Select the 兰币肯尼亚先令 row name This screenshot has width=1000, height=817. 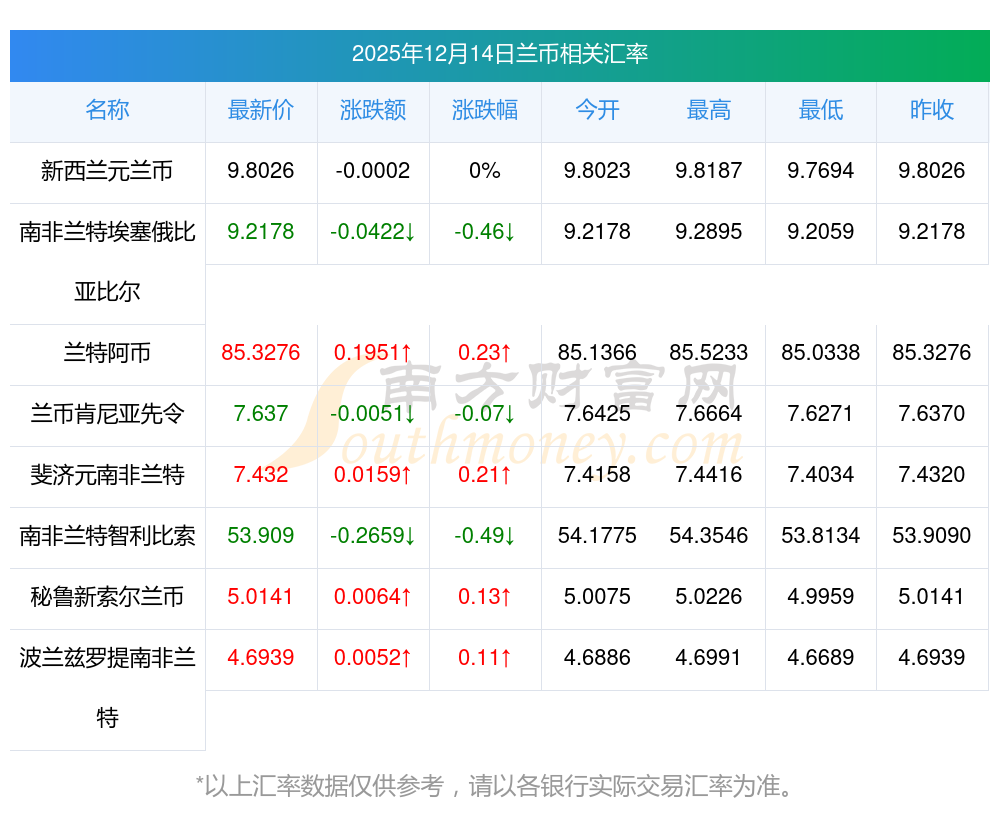107,414
